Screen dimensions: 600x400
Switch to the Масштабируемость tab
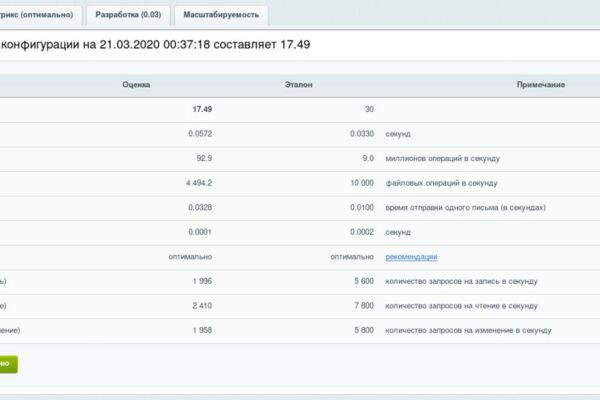point(221,15)
